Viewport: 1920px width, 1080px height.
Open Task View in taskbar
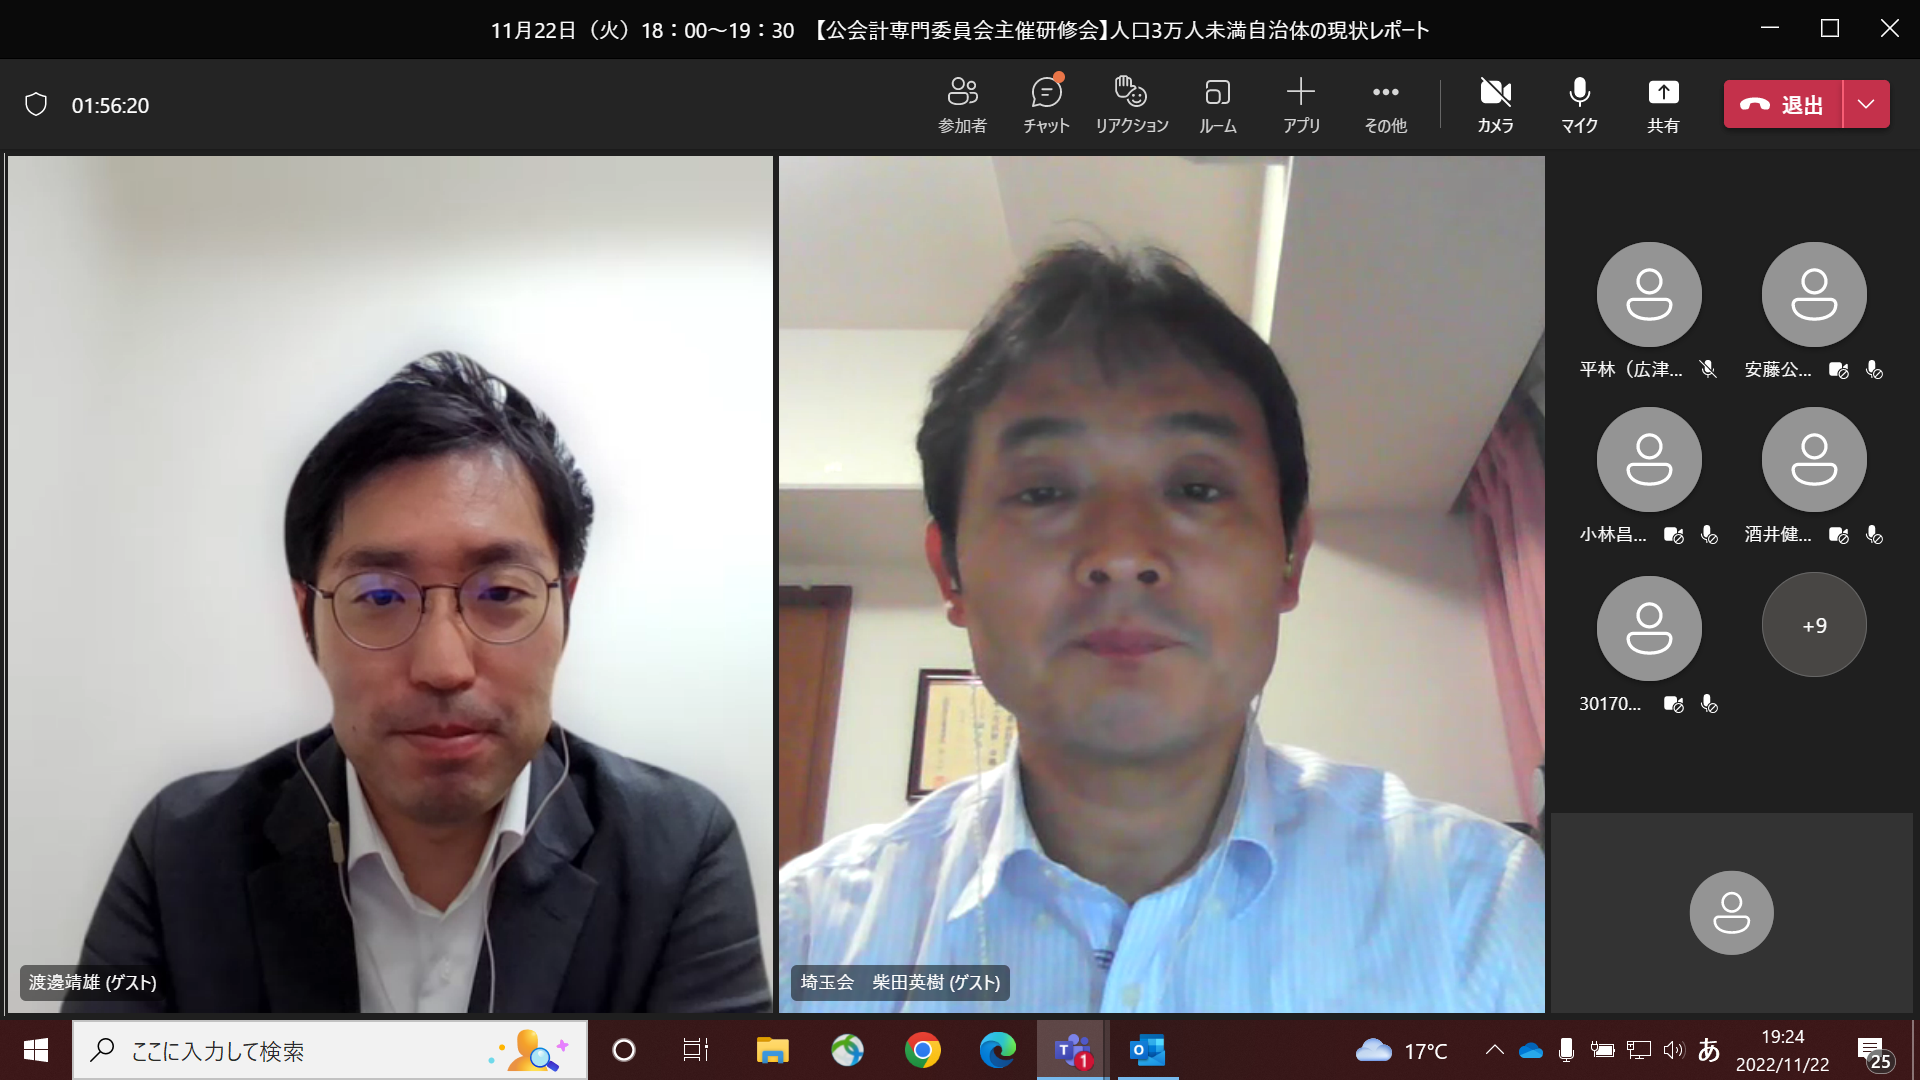pyautogui.click(x=695, y=1050)
